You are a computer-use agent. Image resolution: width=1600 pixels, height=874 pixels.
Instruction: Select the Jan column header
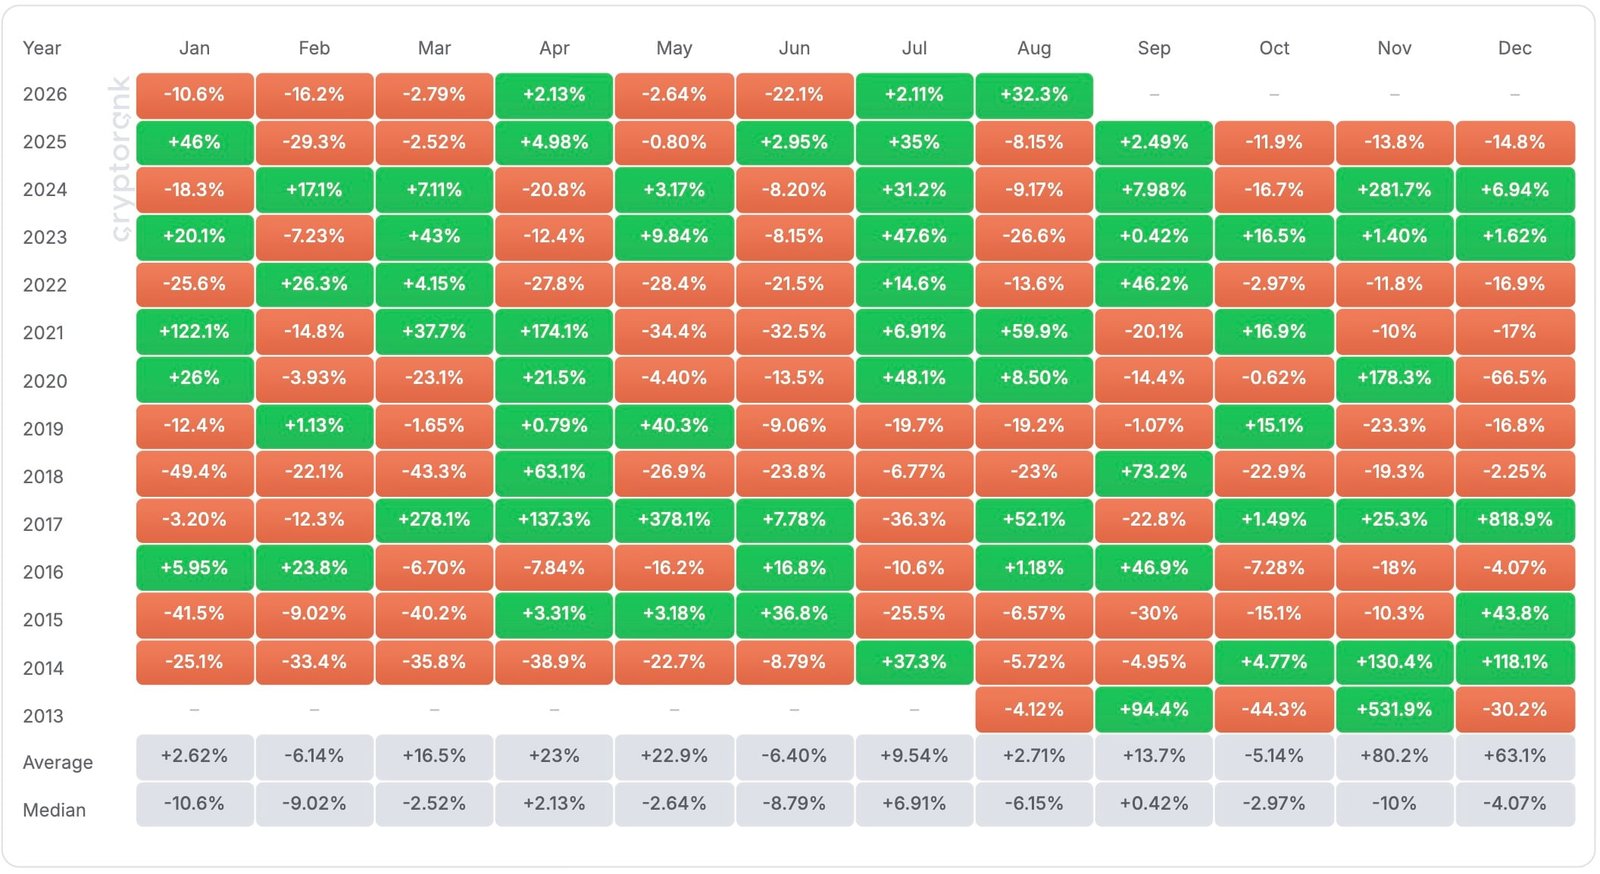point(194,48)
